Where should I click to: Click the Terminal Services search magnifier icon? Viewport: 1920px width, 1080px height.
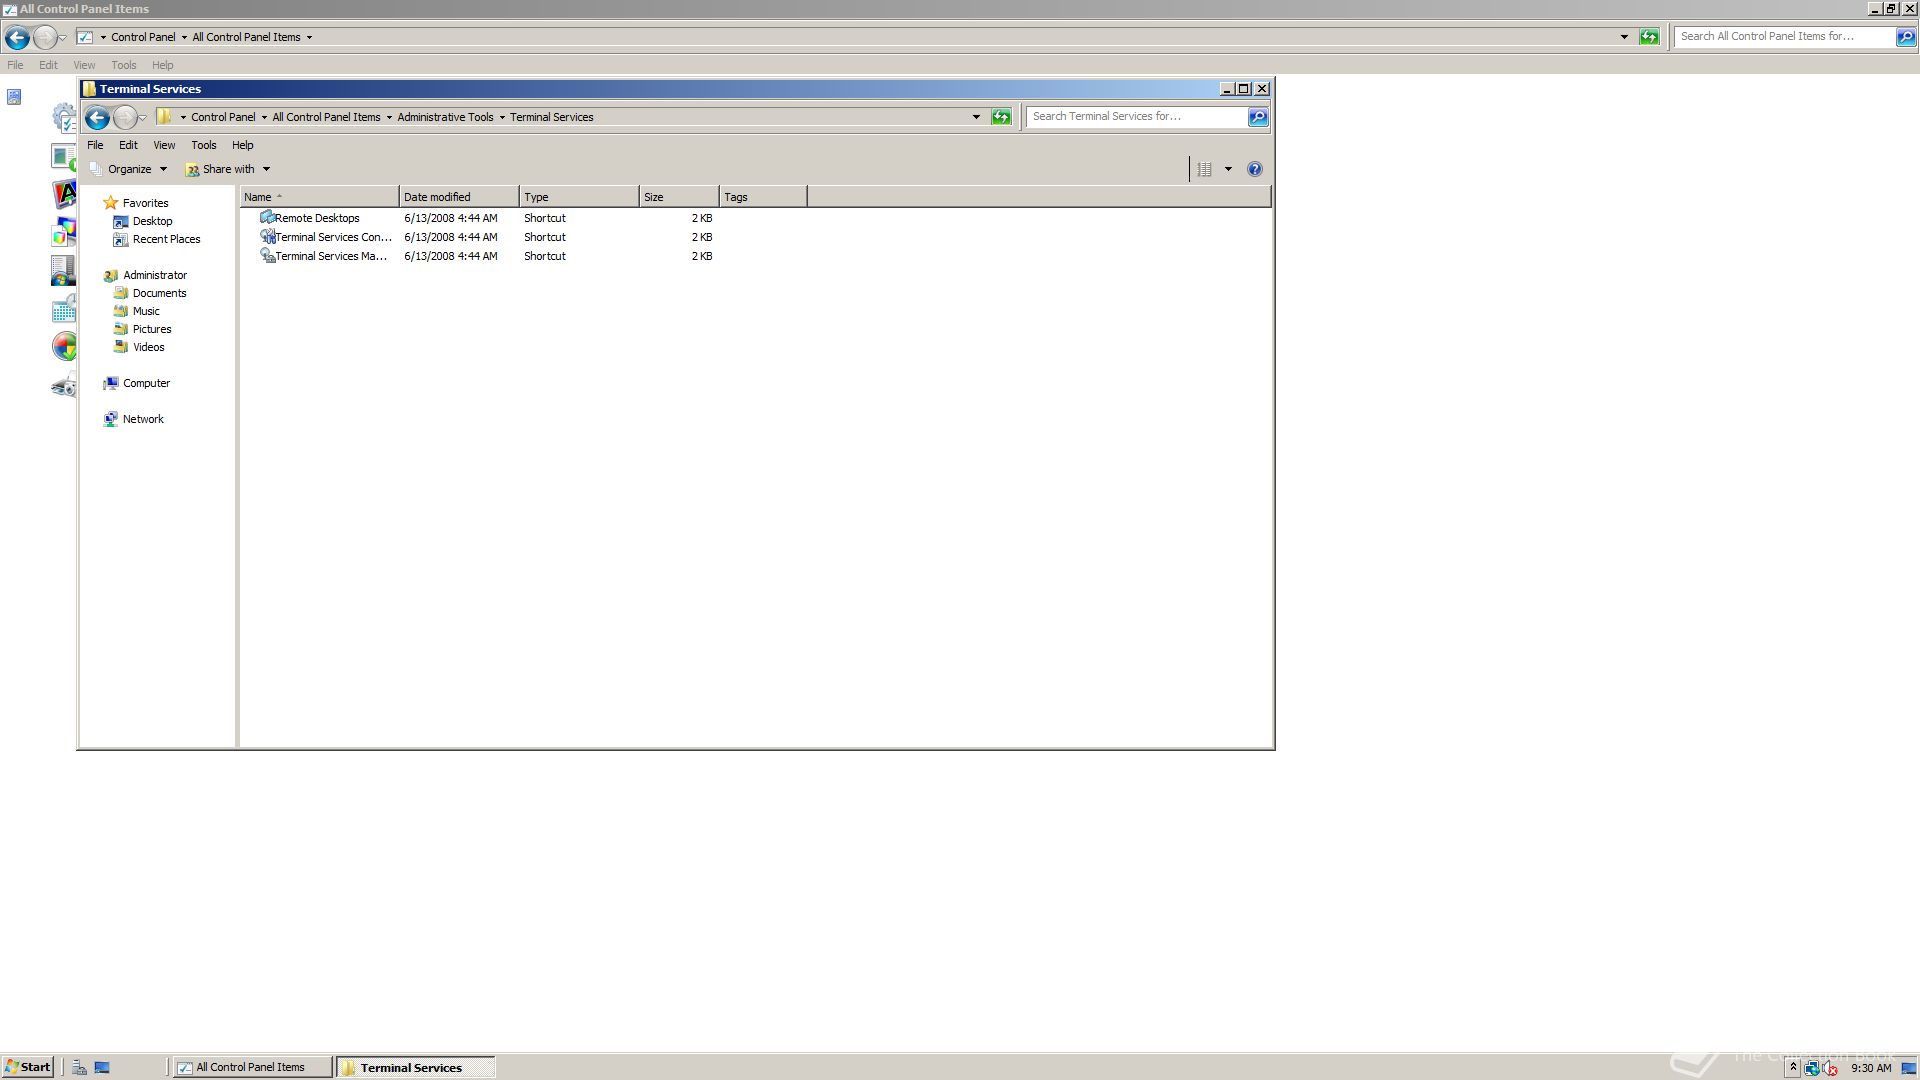(x=1258, y=117)
